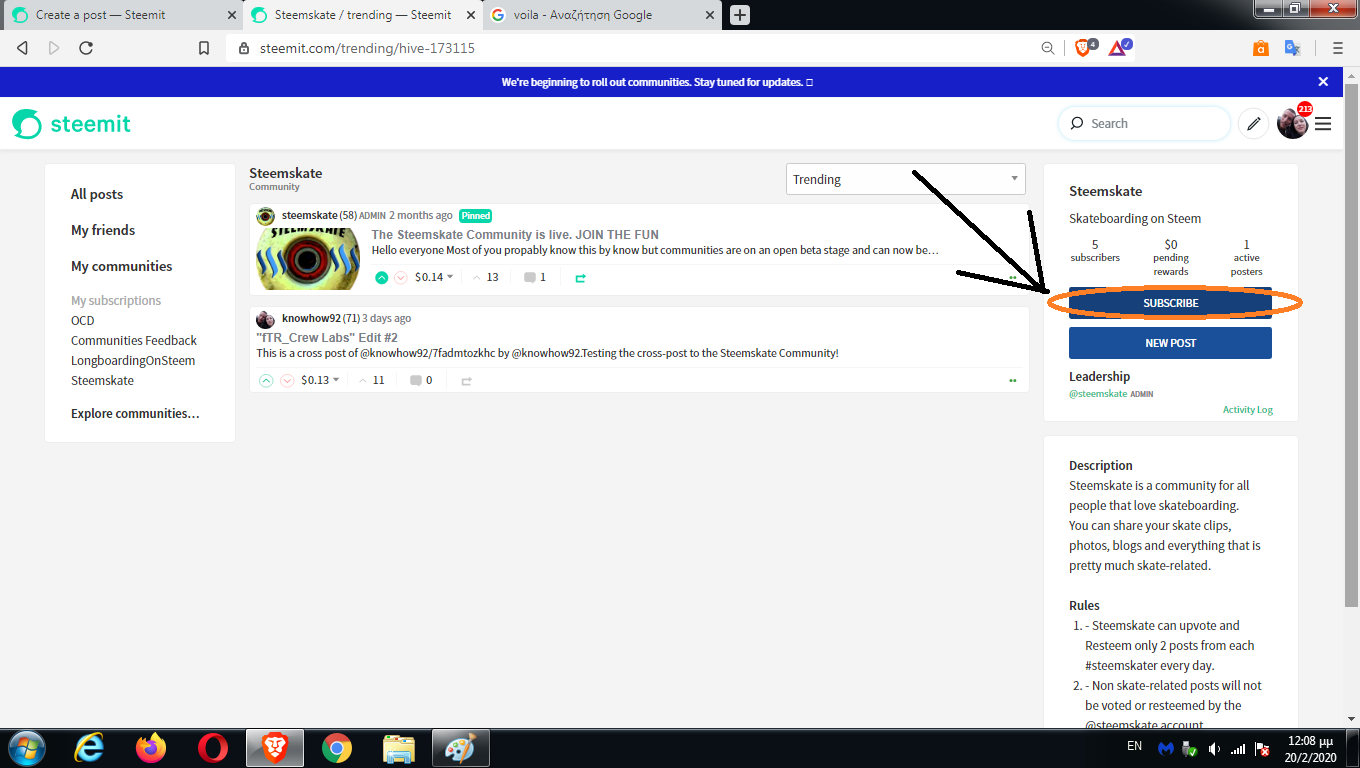This screenshot has height=768, width=1360.
Task: Open comments on fTR_Crew Labs Edit #2
Action: click(421, 380)
